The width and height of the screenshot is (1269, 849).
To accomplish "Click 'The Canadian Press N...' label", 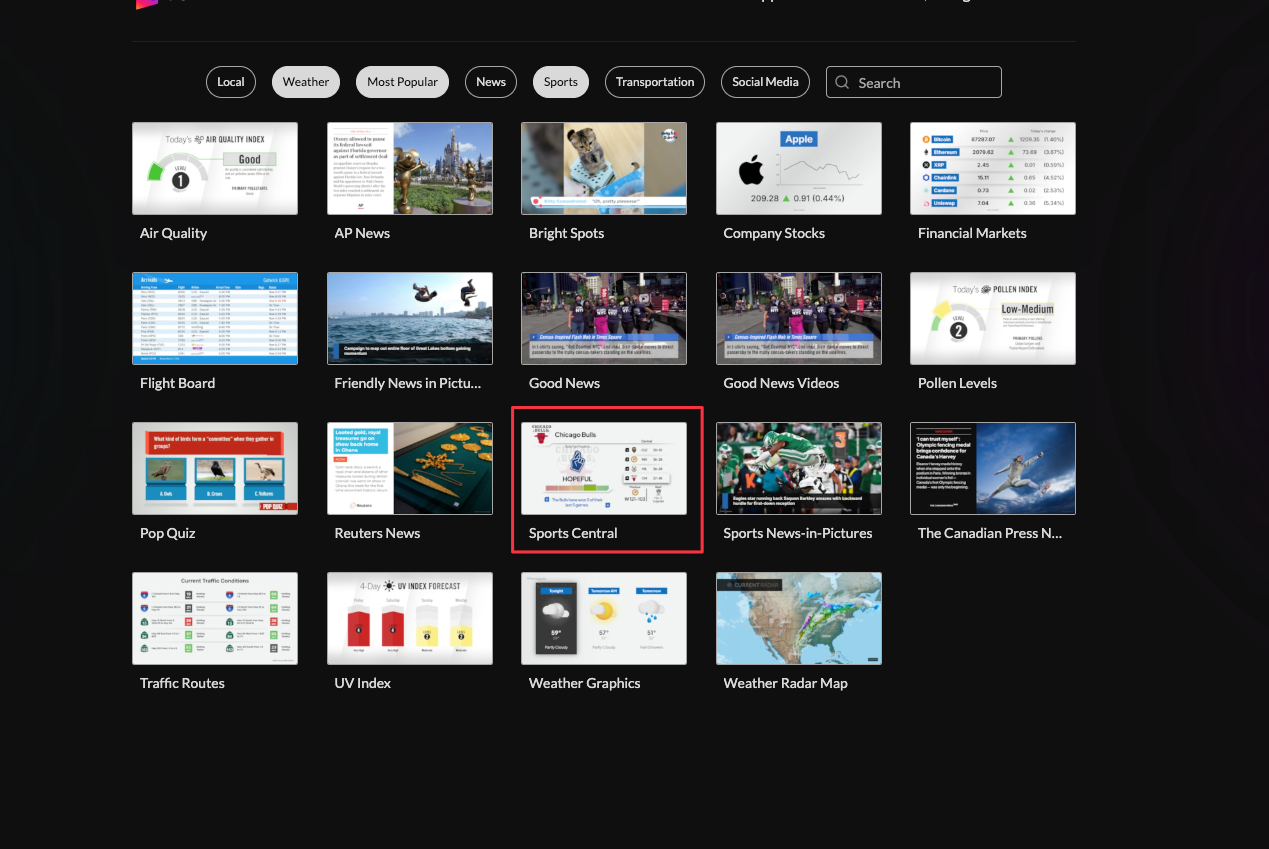I will [x=990, y=533].
